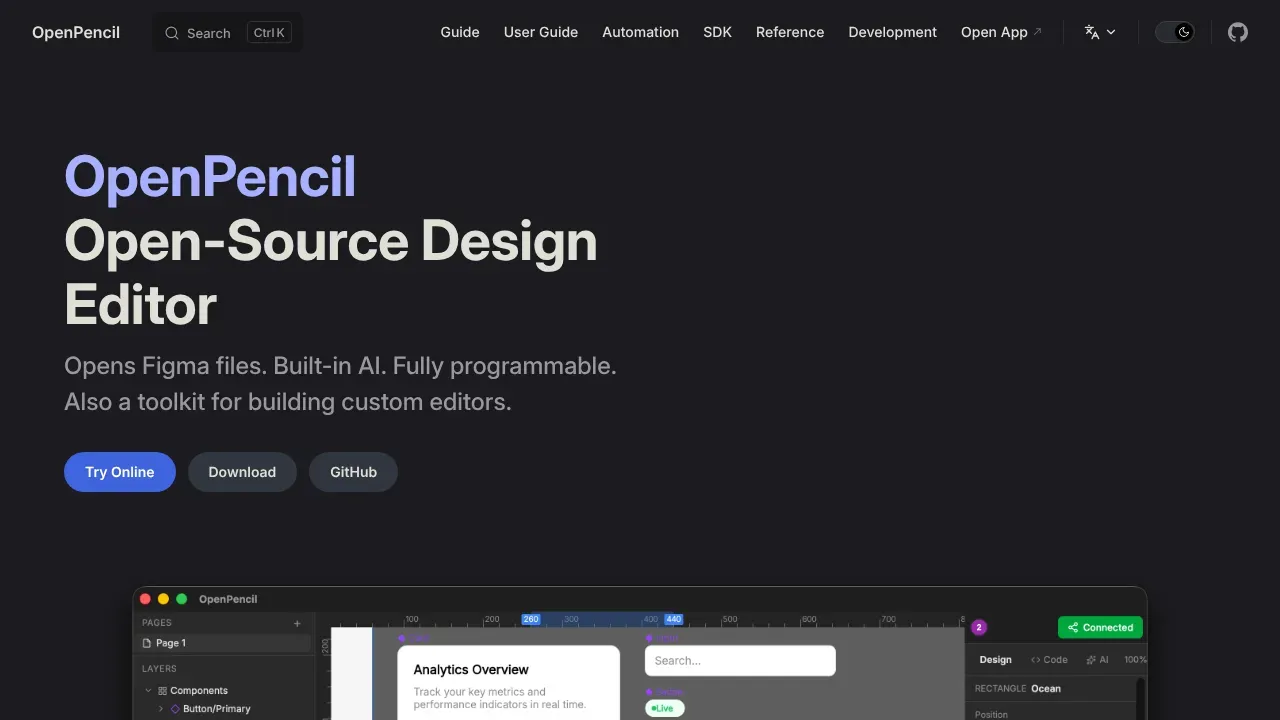The image size is (1280, 720).
Task: Expand the Button/Primary layer
Action: (161, 709)
